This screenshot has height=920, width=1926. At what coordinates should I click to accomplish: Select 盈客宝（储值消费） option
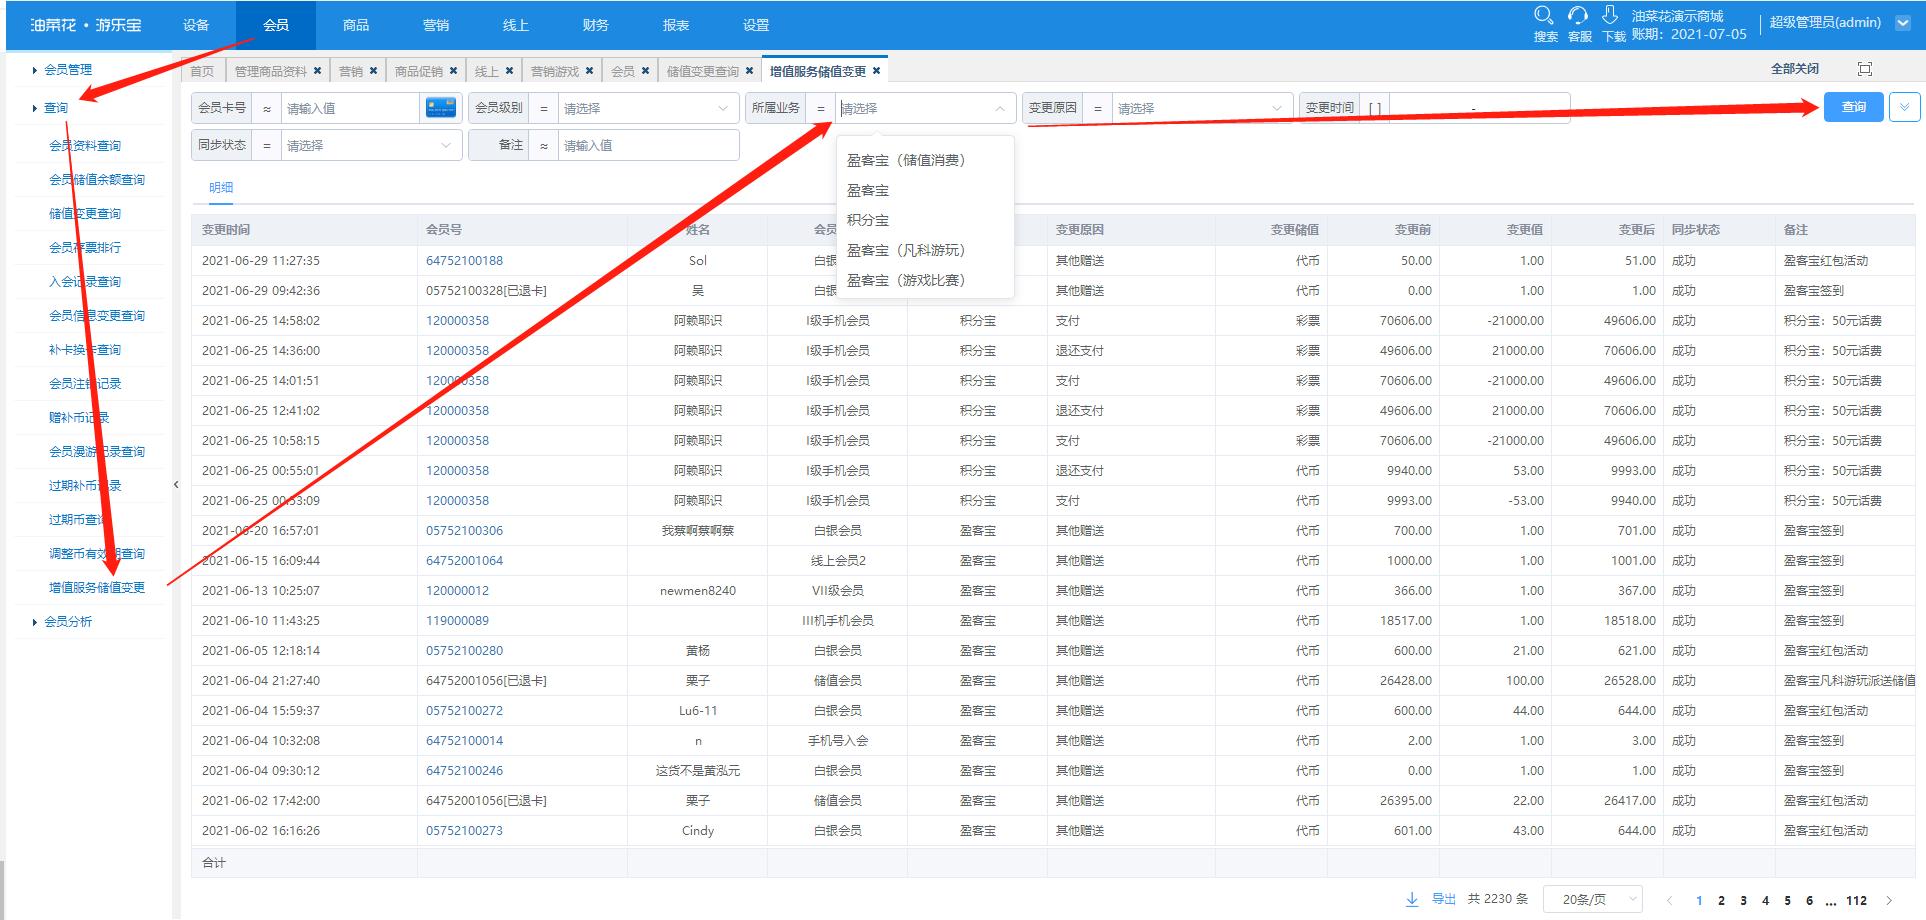[925, 160]
